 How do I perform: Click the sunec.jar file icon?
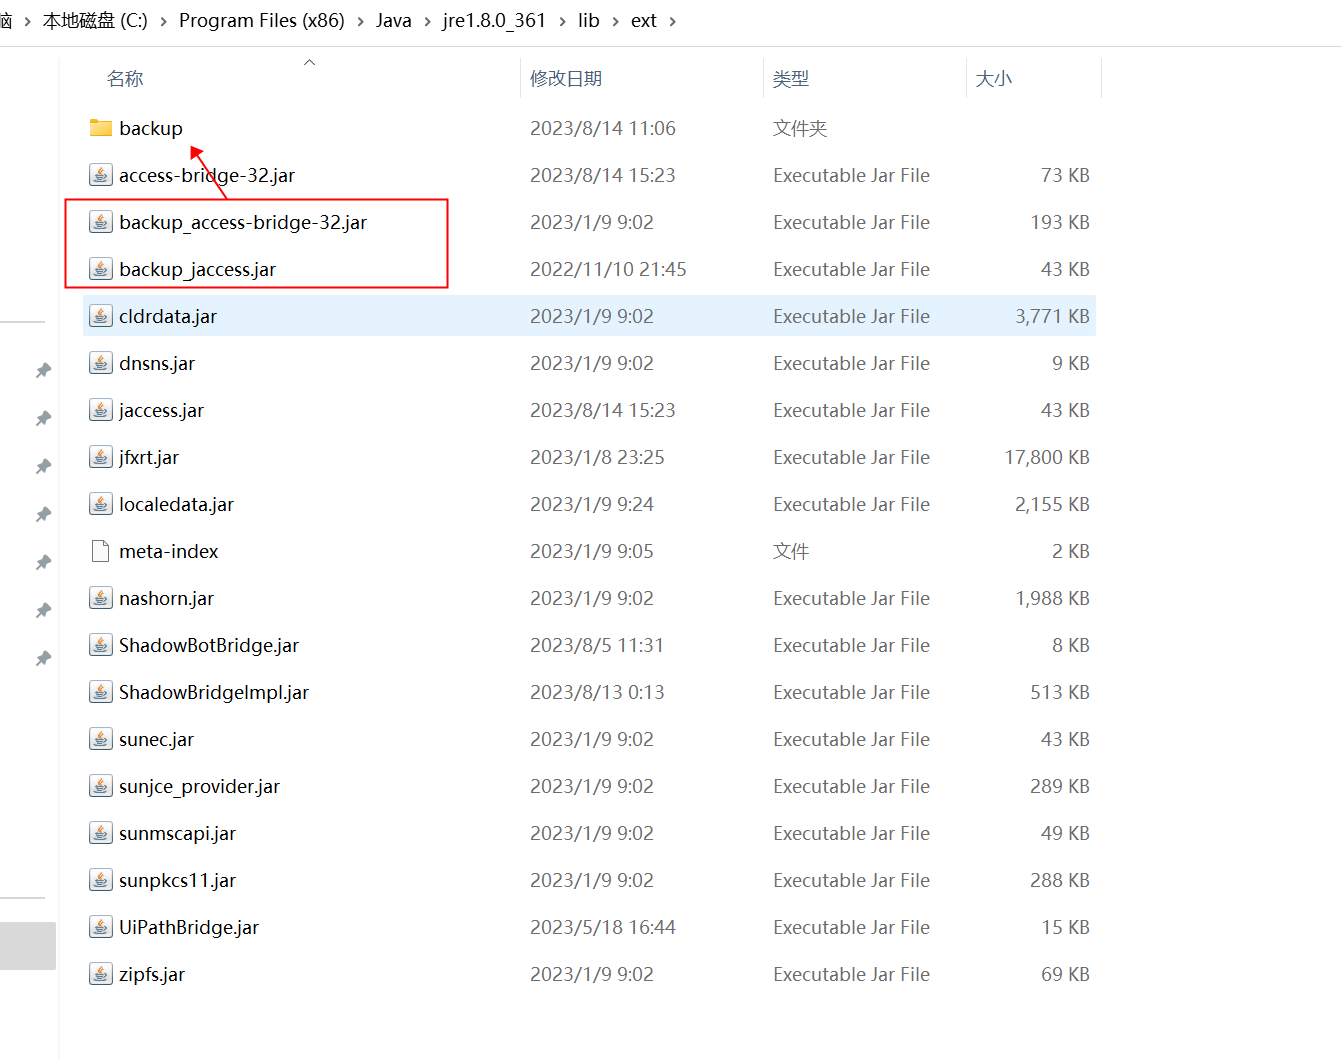[x=100, y=739]
